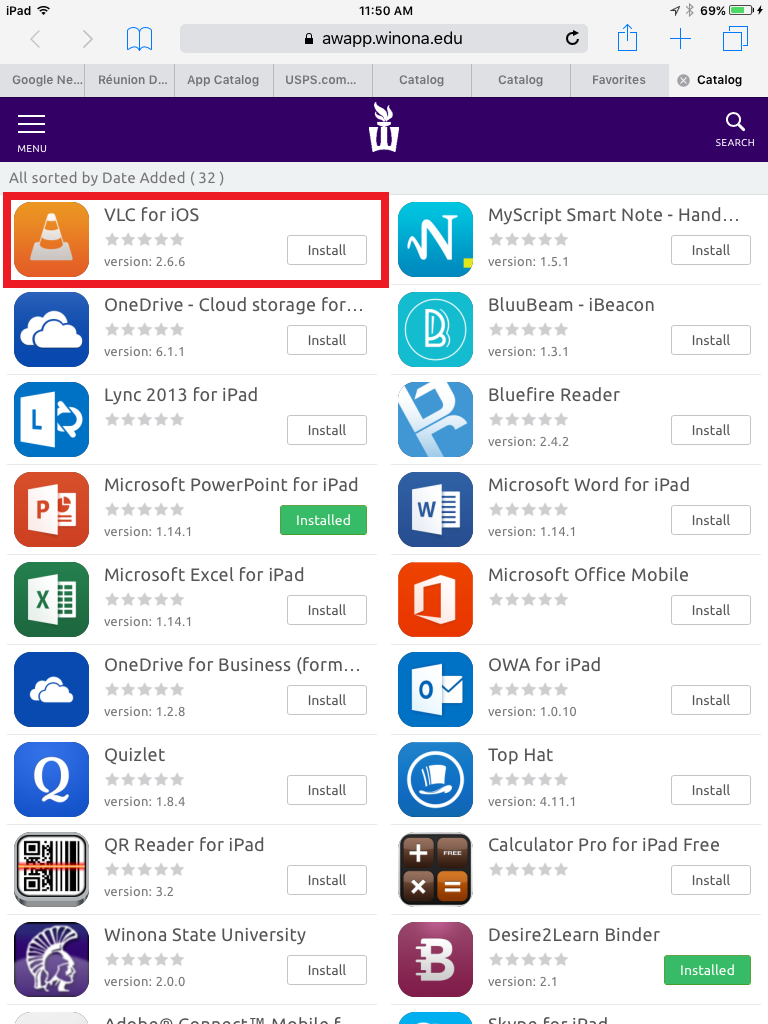Tap the Search magnifier icon

(735, 129)
